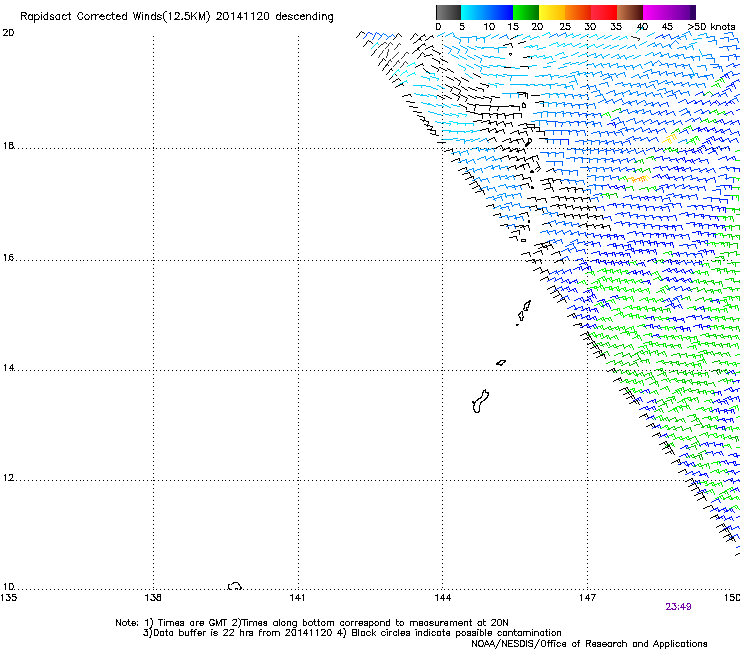
Task: Click latitude axis label '16'
Action: click(x=8, y=257)
